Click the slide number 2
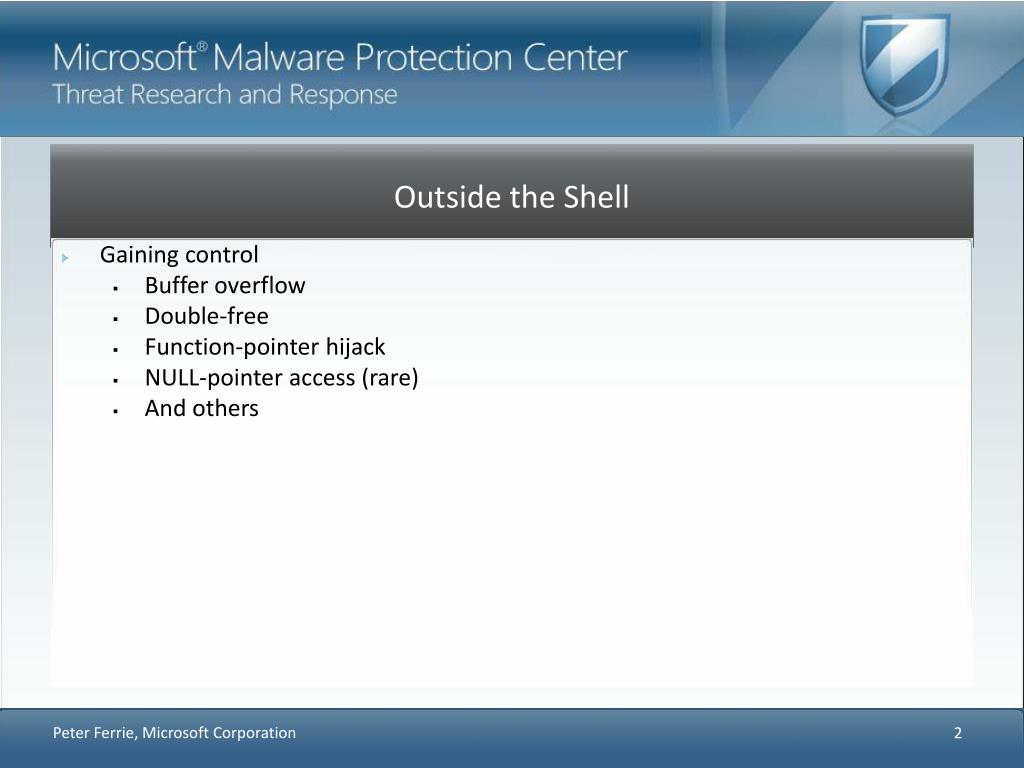Screen dimensions: 1024x768 point(958,733)
